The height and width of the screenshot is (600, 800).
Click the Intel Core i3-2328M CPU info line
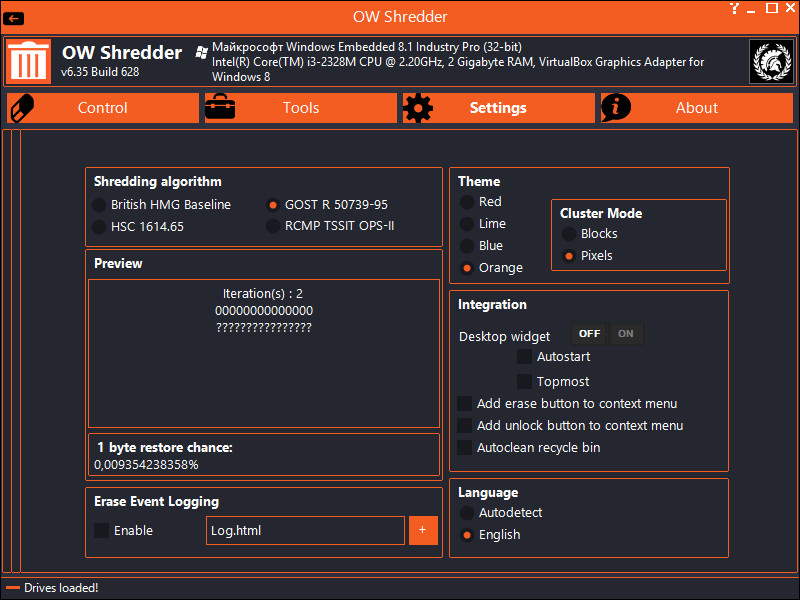pos(458,69)
